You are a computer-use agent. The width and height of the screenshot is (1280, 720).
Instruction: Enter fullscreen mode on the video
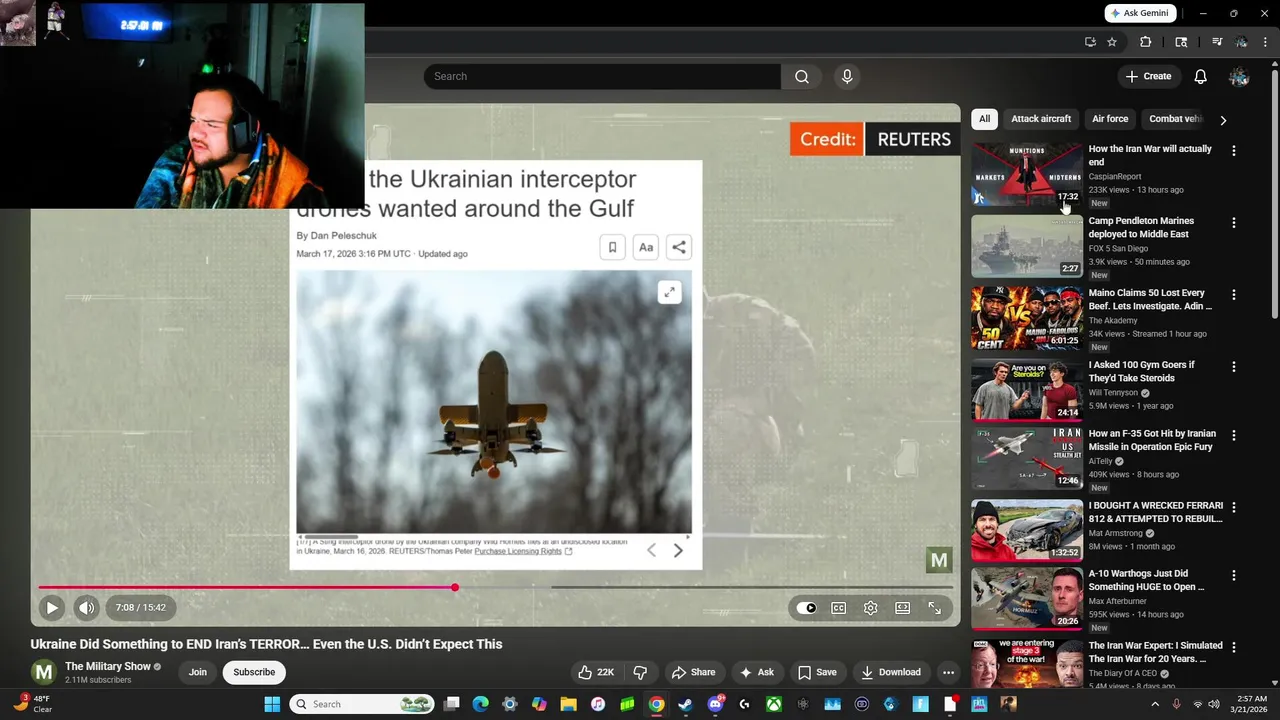(x=934, y=608)
